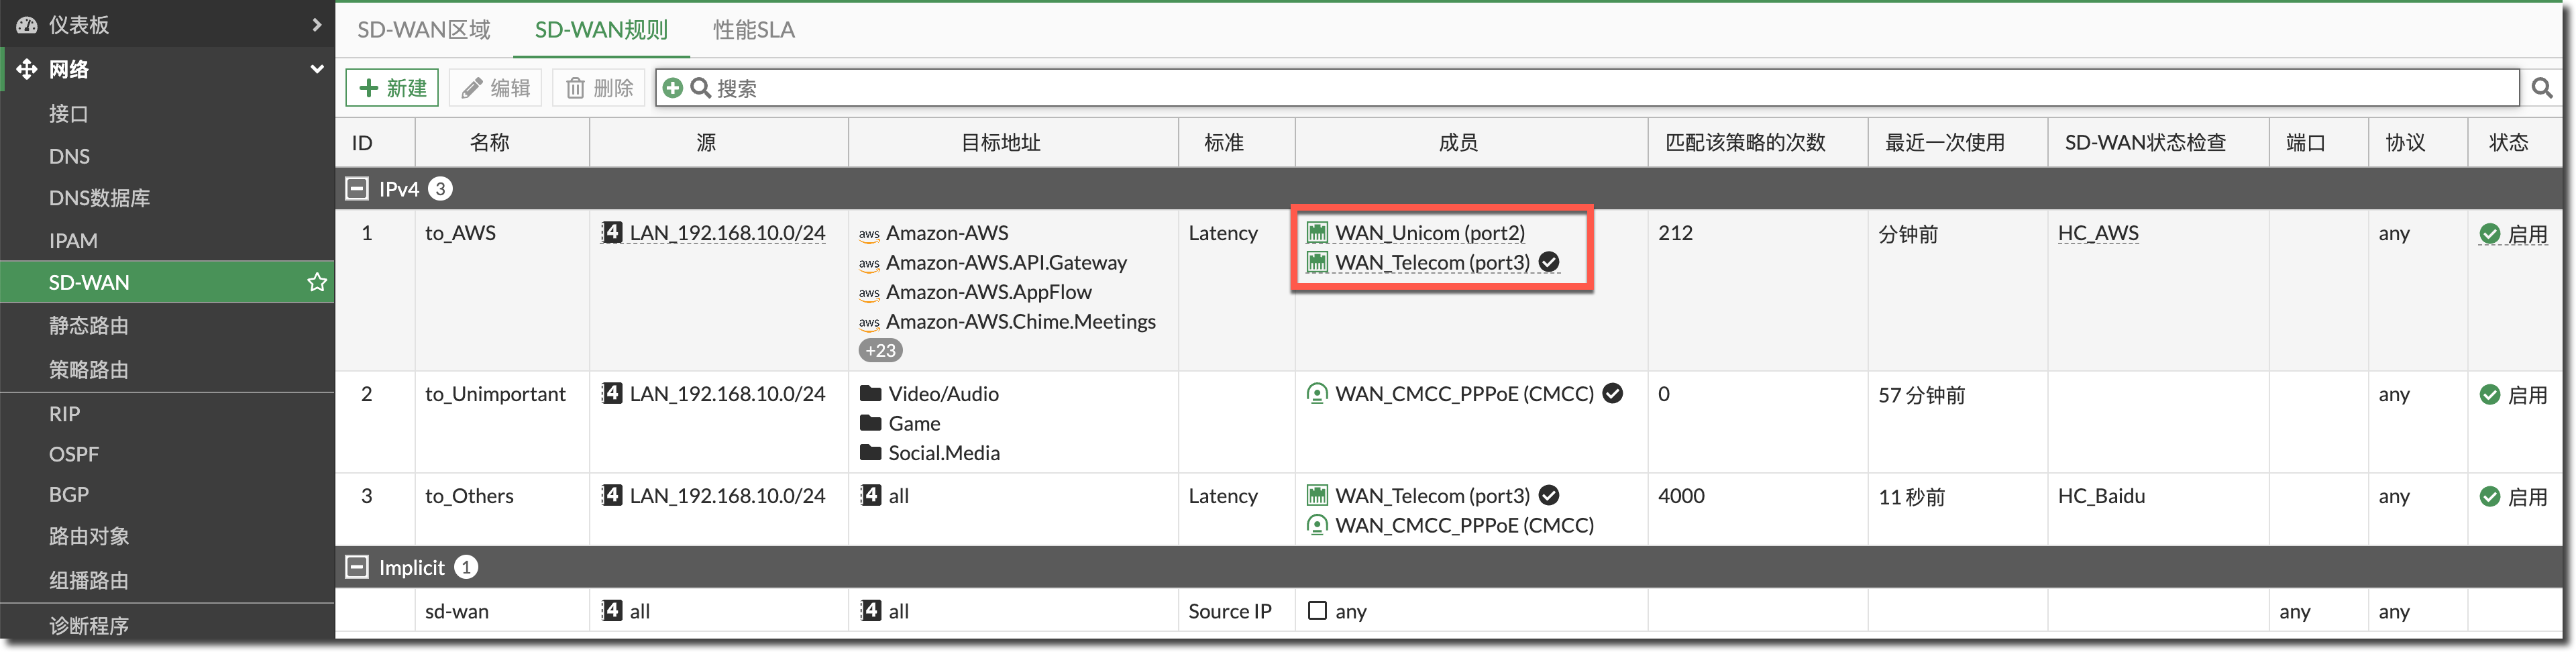Viewport: 2576px width, 652px height.
Task: Switch to the SD-WAN区域 tab
Action: (x=424, y=30)
